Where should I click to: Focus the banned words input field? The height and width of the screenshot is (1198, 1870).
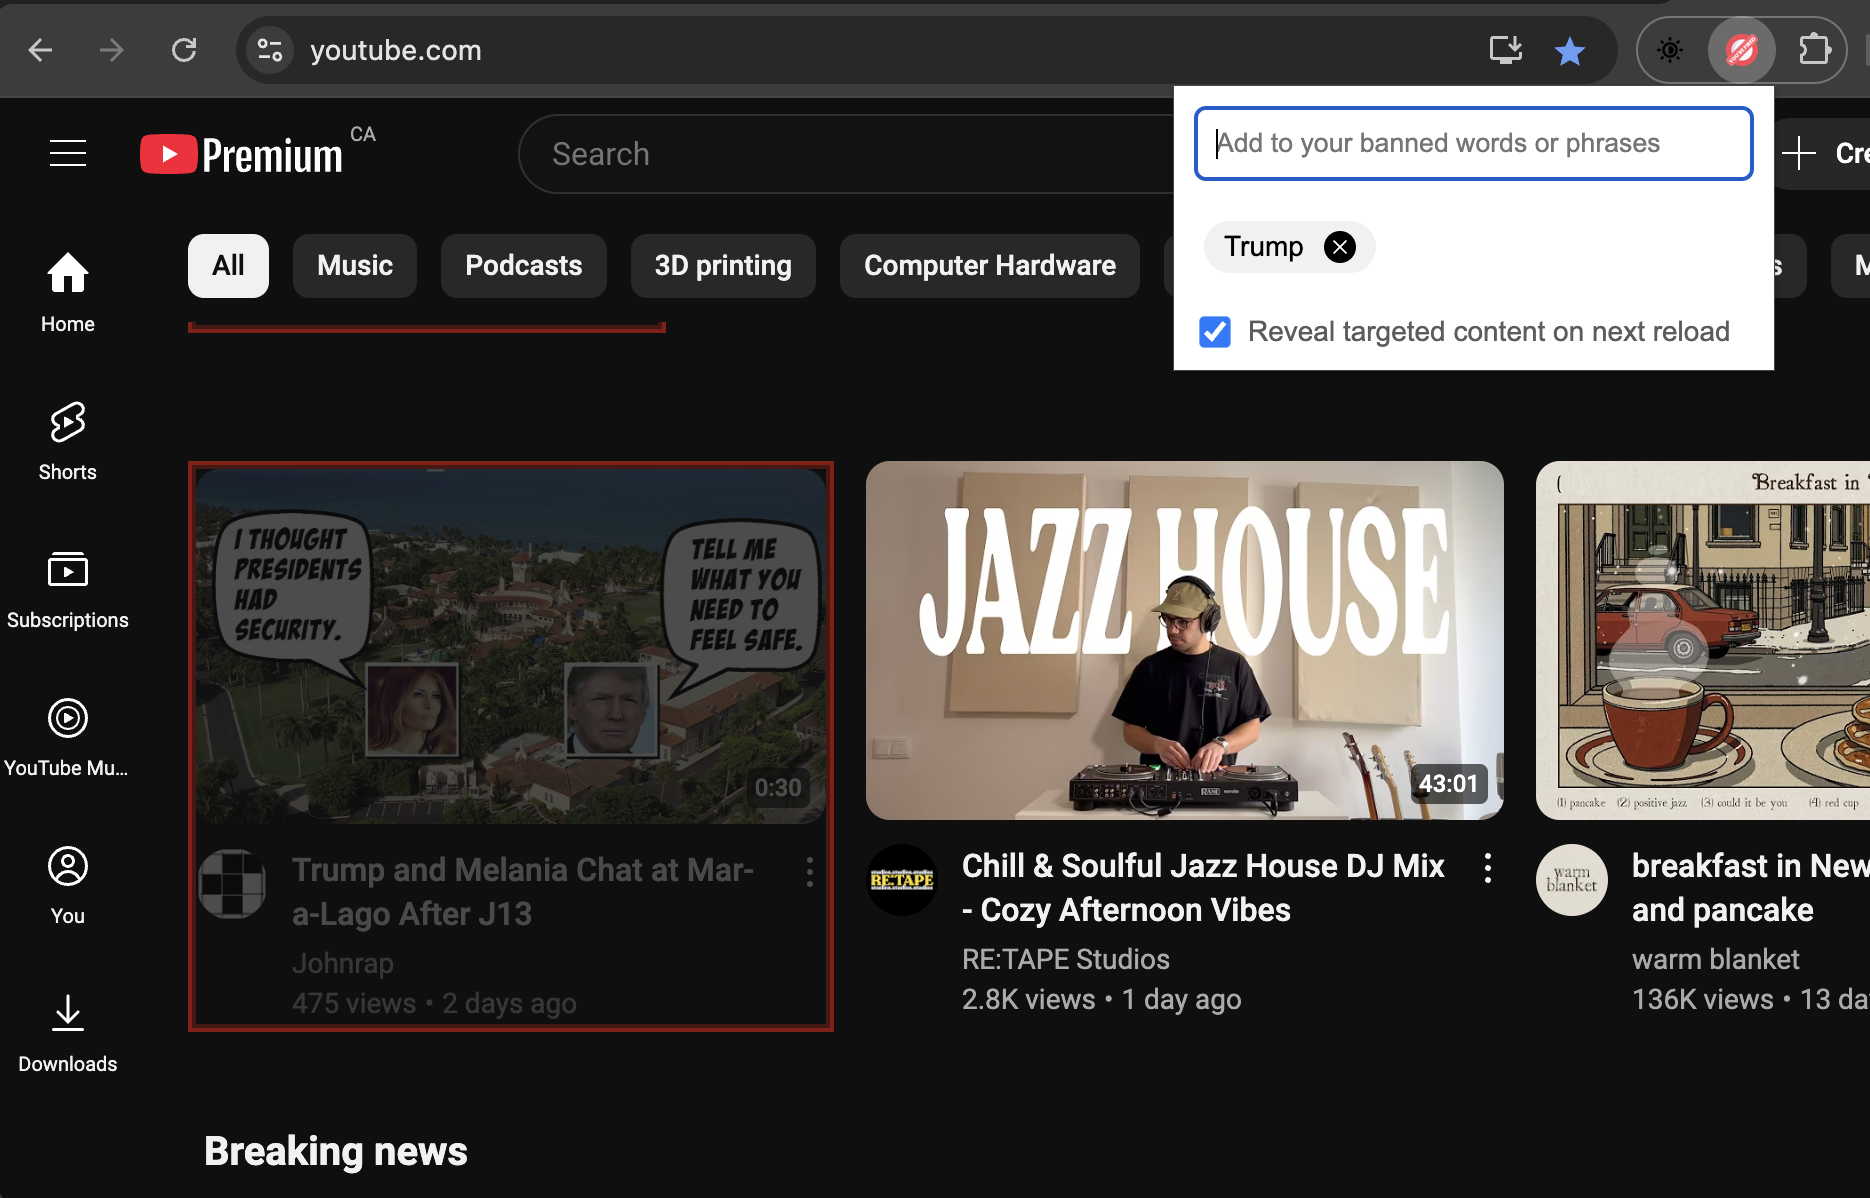point(1473,143)
